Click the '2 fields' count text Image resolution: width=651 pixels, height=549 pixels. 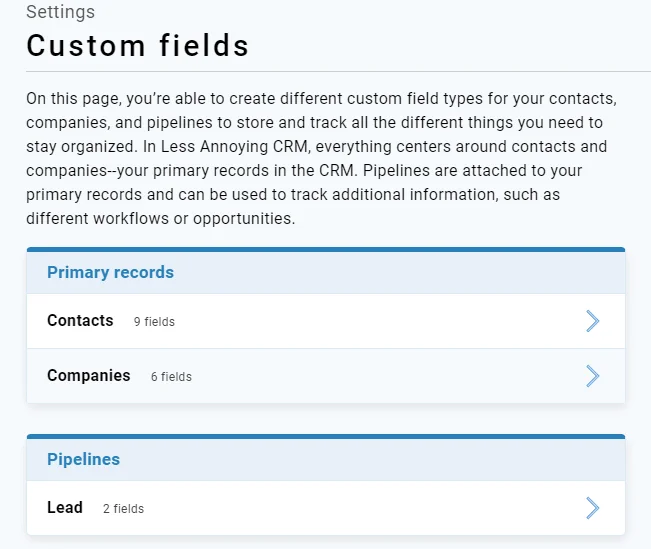pyautogui.click(x=123, y=509)
